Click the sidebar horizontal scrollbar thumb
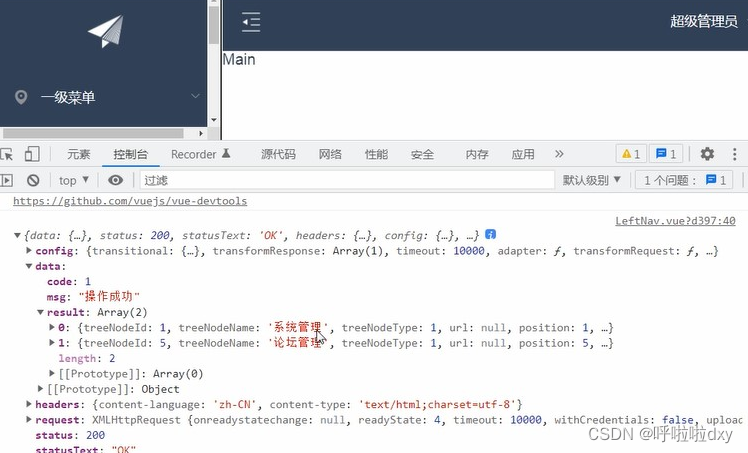The height and width of the screenshot is (453, 748). tap(93, 133)
